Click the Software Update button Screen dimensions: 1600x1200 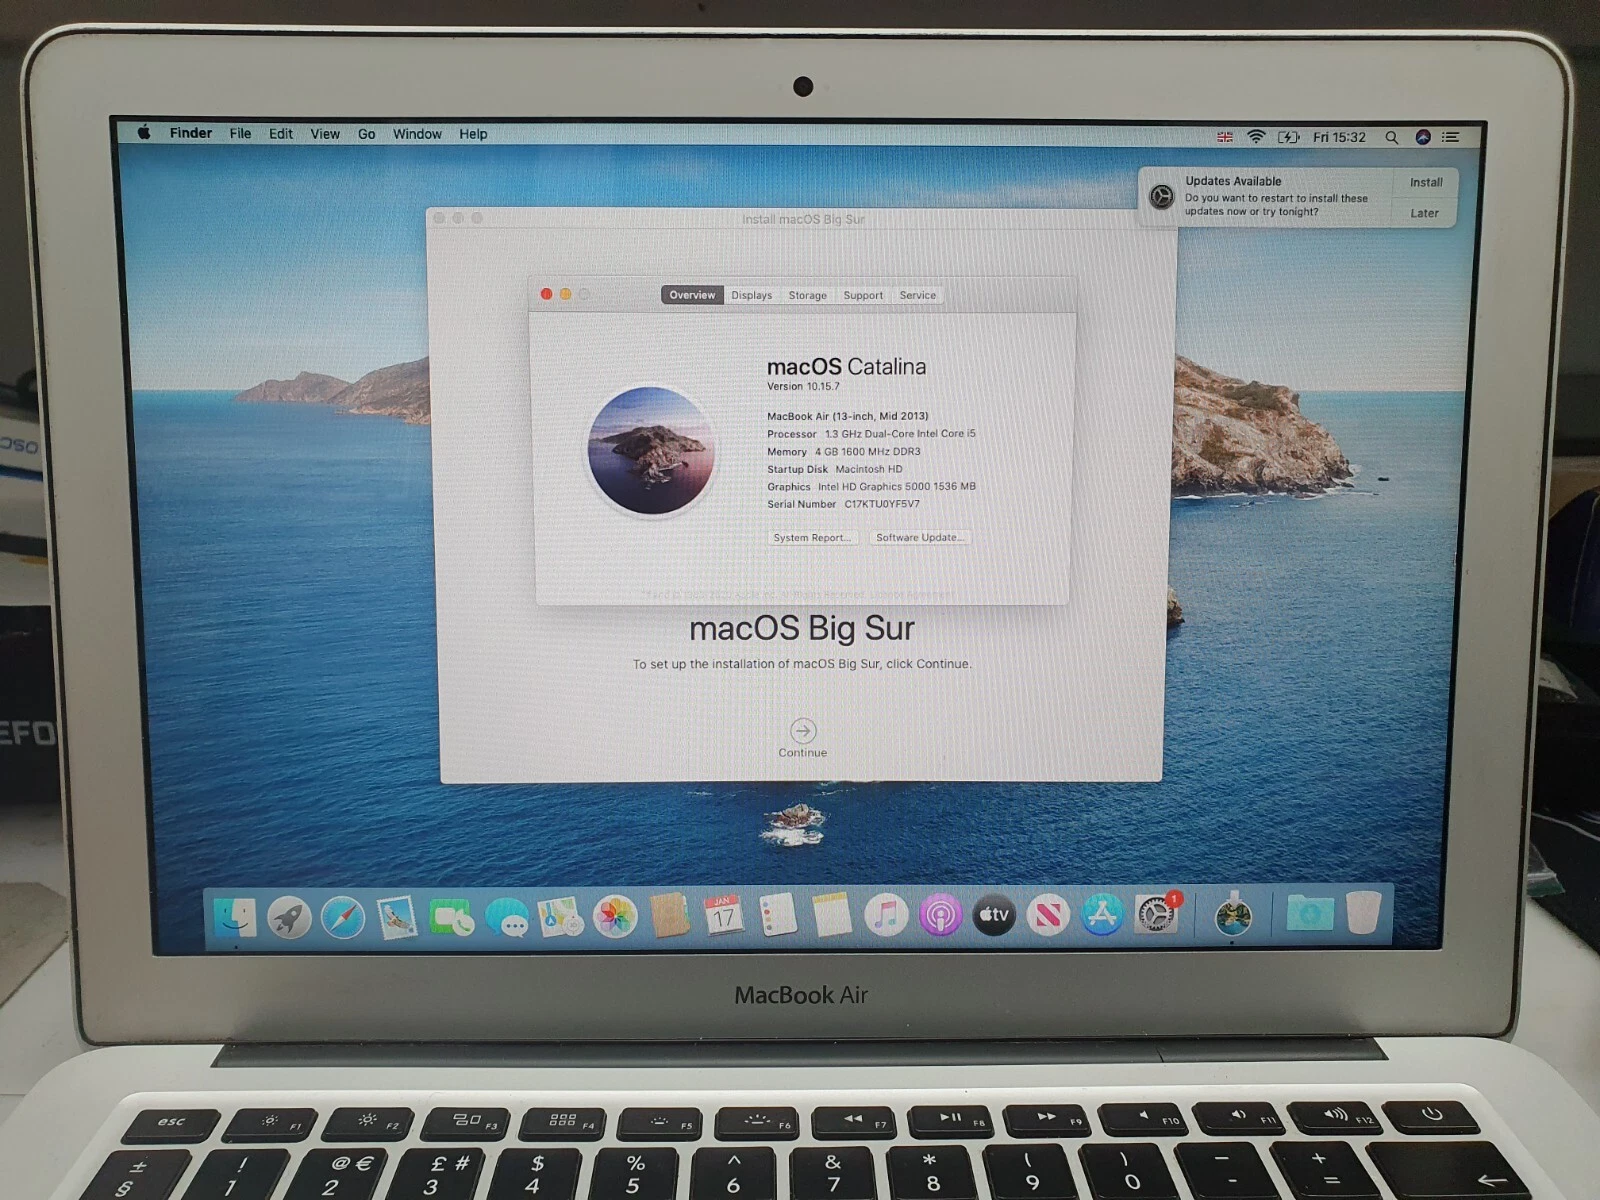(x=920, y=537)
